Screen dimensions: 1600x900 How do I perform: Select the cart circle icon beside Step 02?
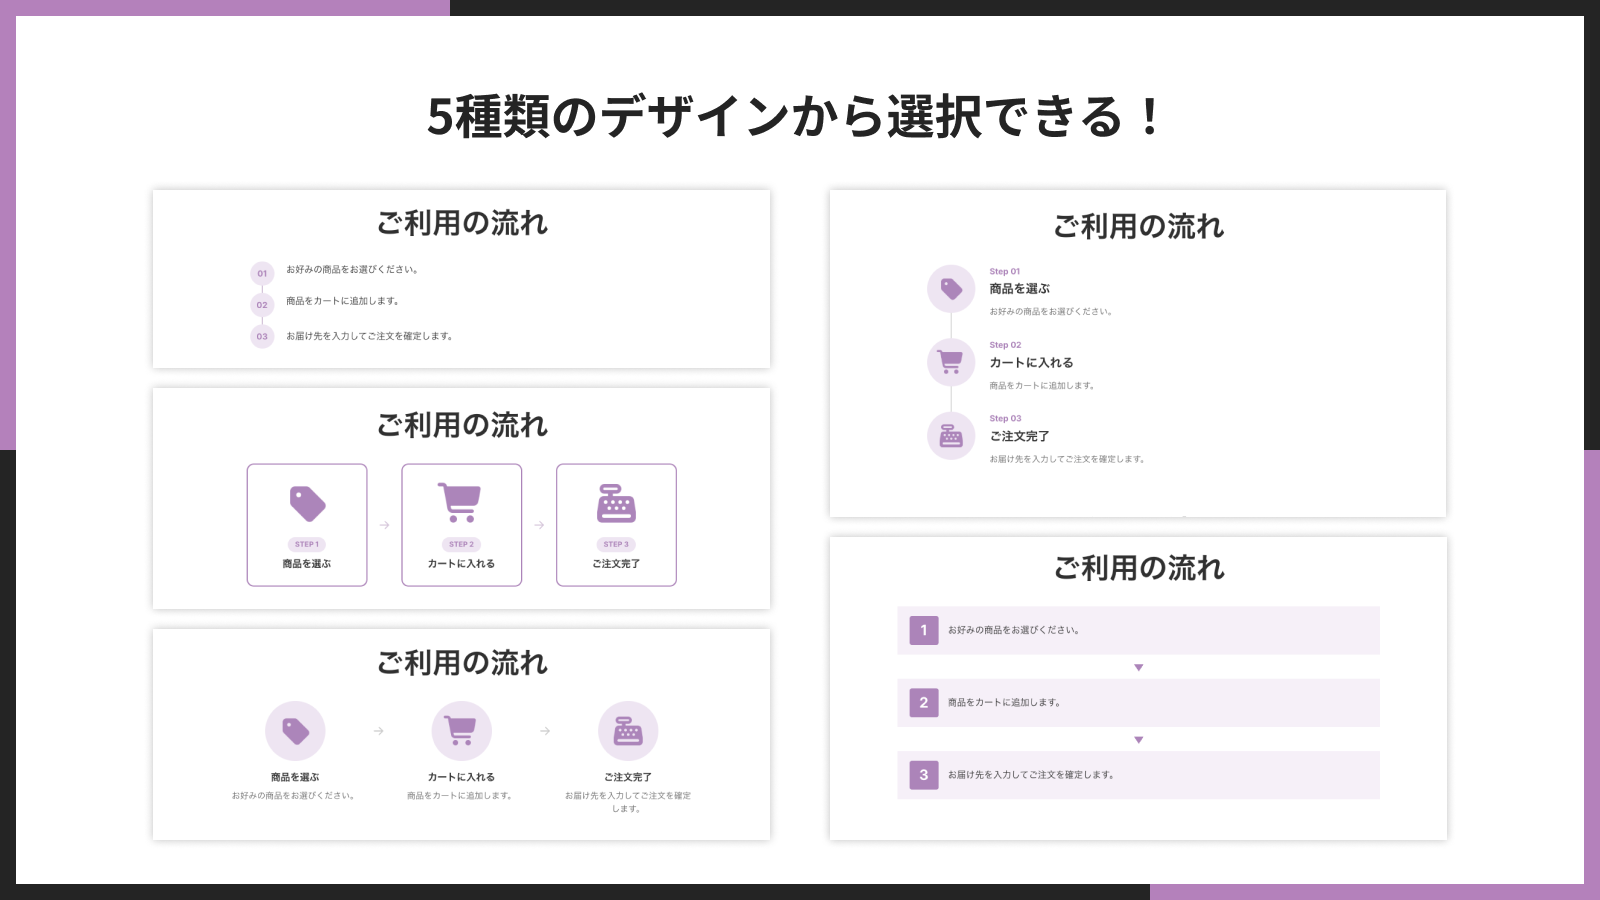[x=951, y=362]
